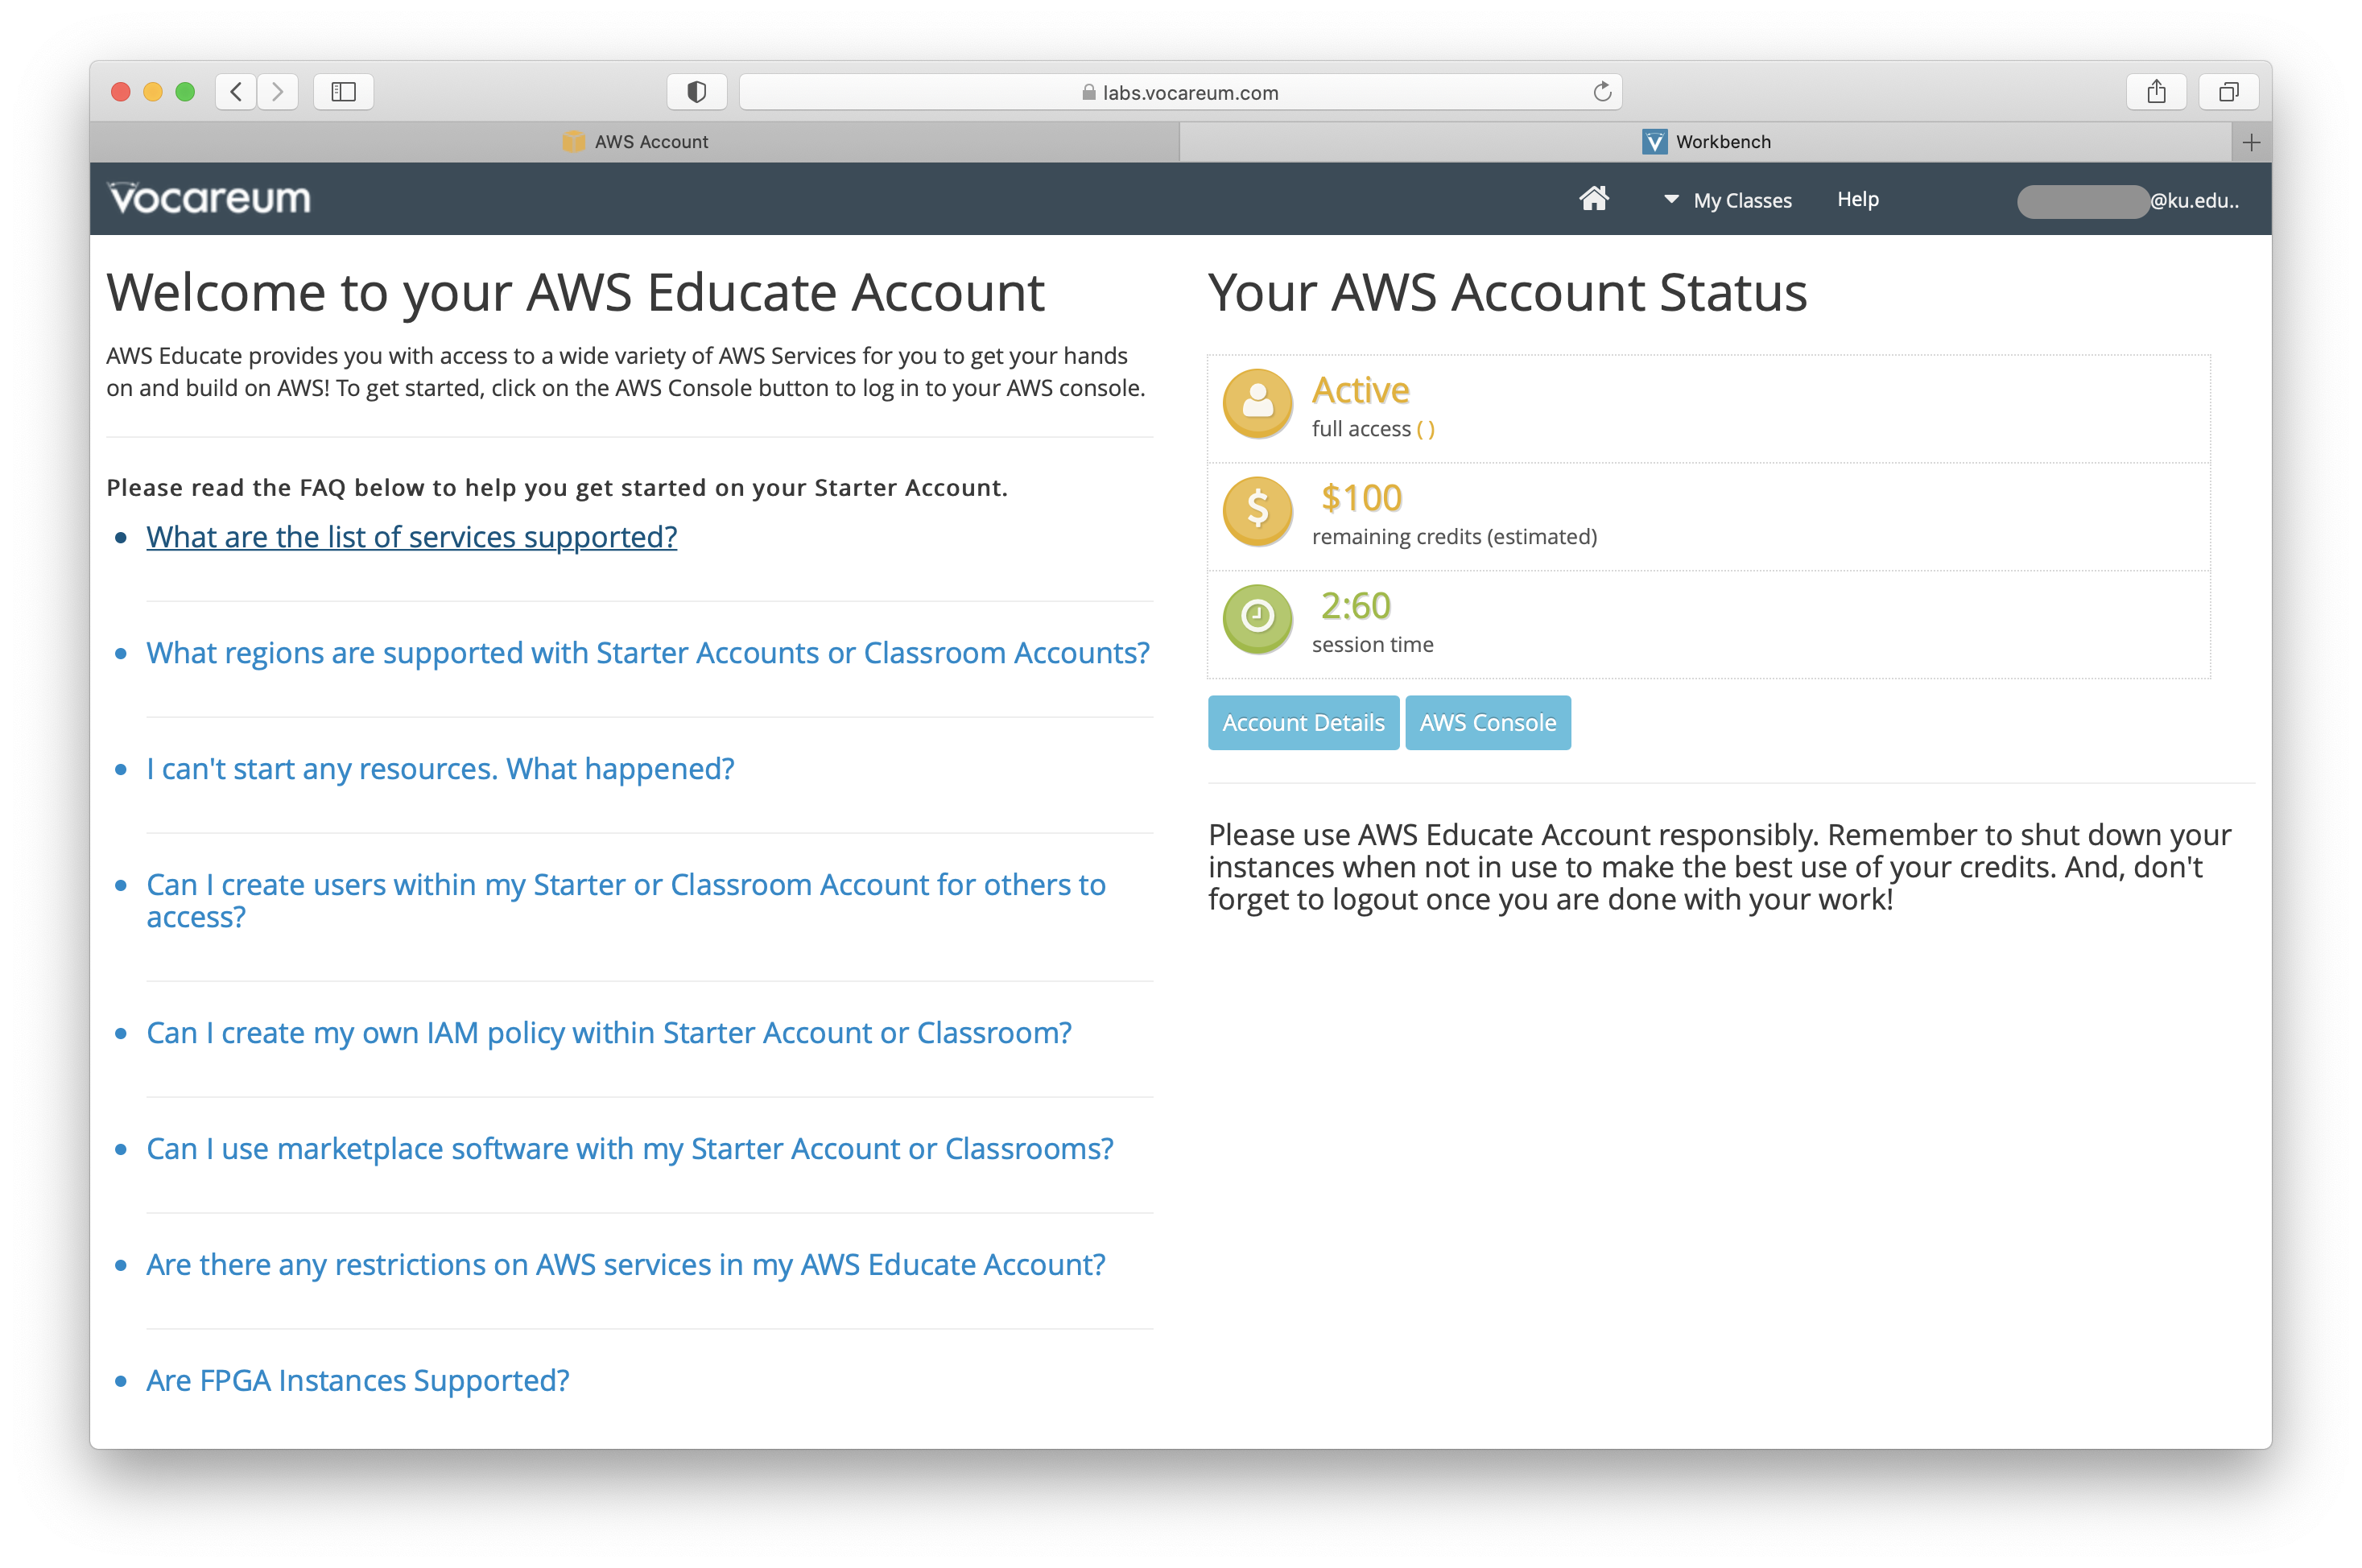The height and width of the screenshot is (1568, 2362).
Task: Click the Vocareum logo
Action: 209,199
